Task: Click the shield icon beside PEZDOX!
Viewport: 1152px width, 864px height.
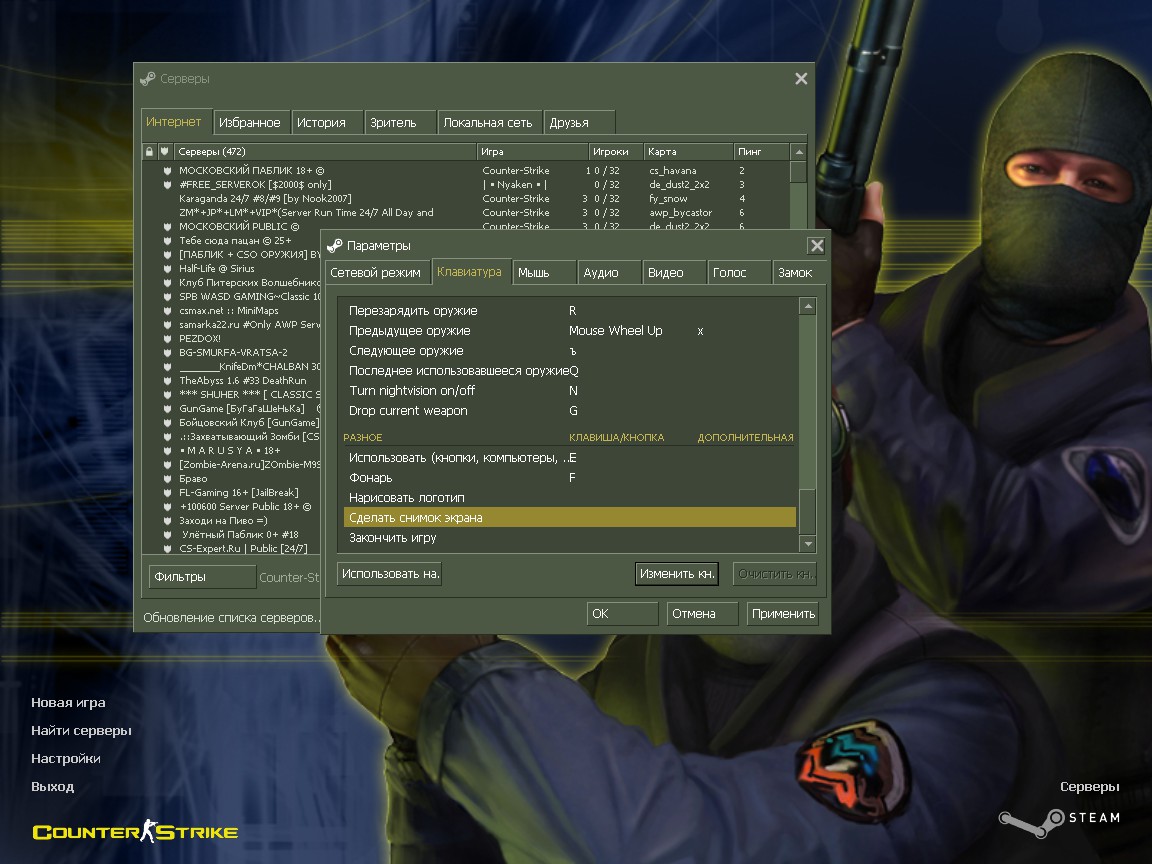Action: tap(168, 339)
